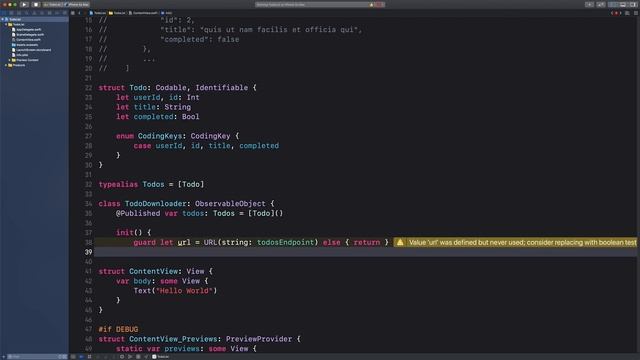Click line number 22 in the gutter
This screenshot has height=360, width=640.
(x=89, y=88)
